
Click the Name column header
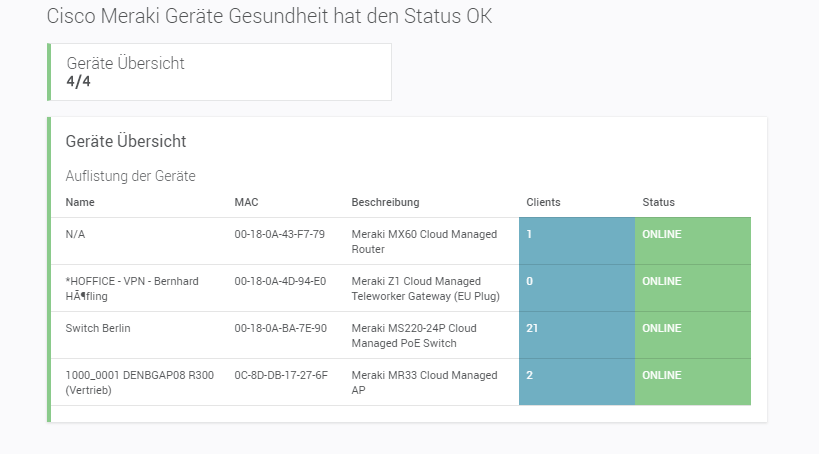[x=79, y=202]
